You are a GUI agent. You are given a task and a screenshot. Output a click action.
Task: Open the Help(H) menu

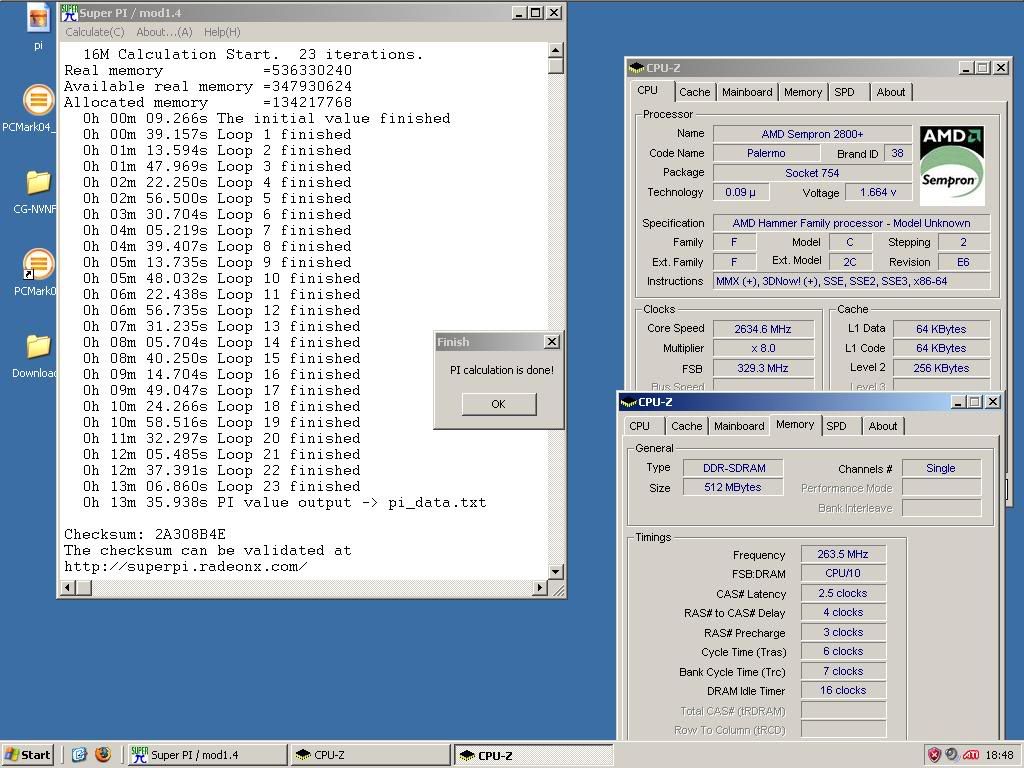coord(222,32)
